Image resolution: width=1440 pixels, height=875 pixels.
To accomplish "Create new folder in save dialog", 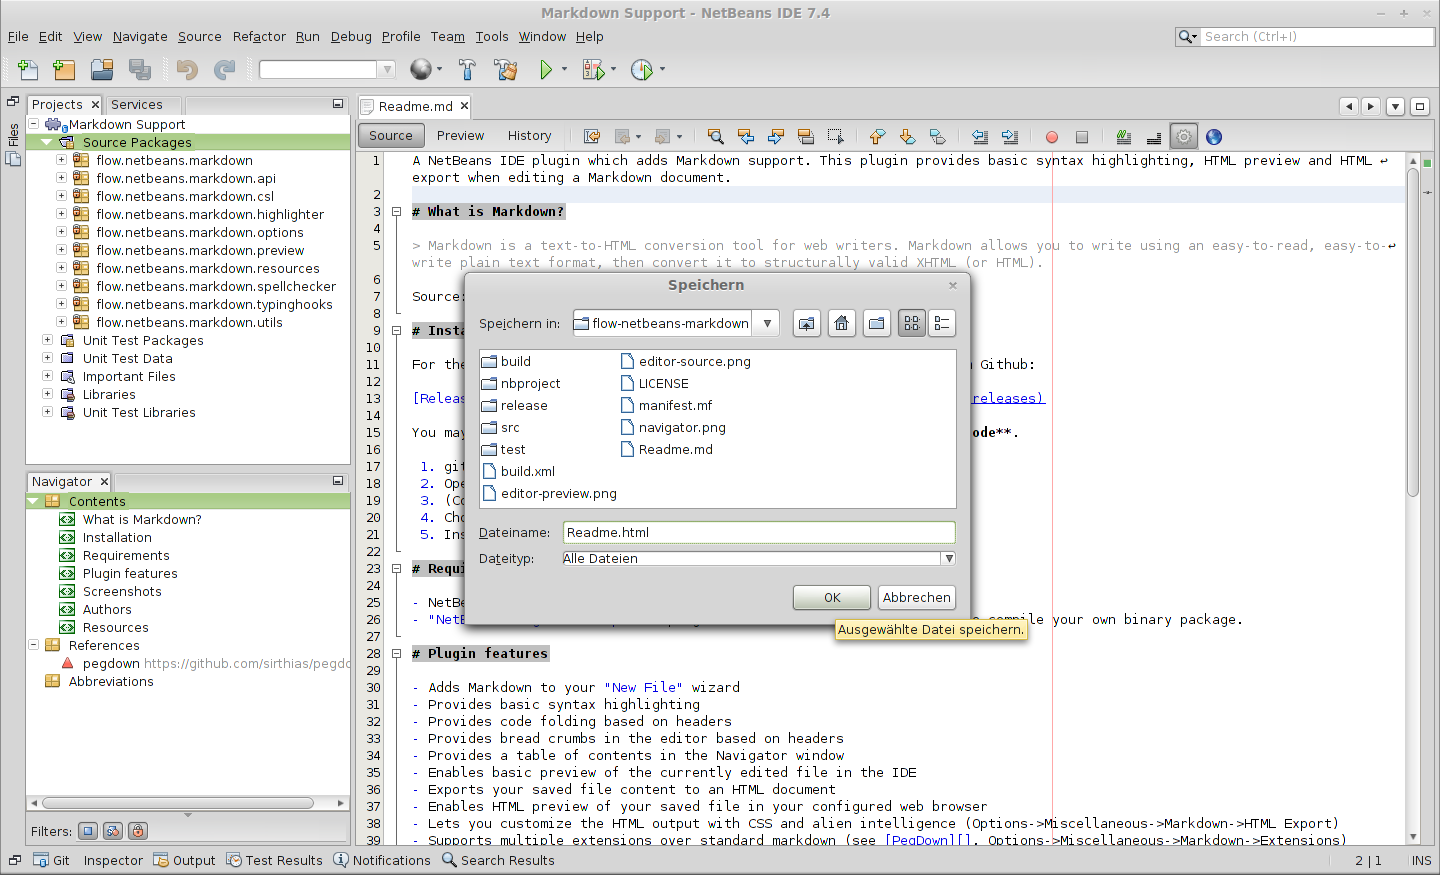I will tap(877, 323).
